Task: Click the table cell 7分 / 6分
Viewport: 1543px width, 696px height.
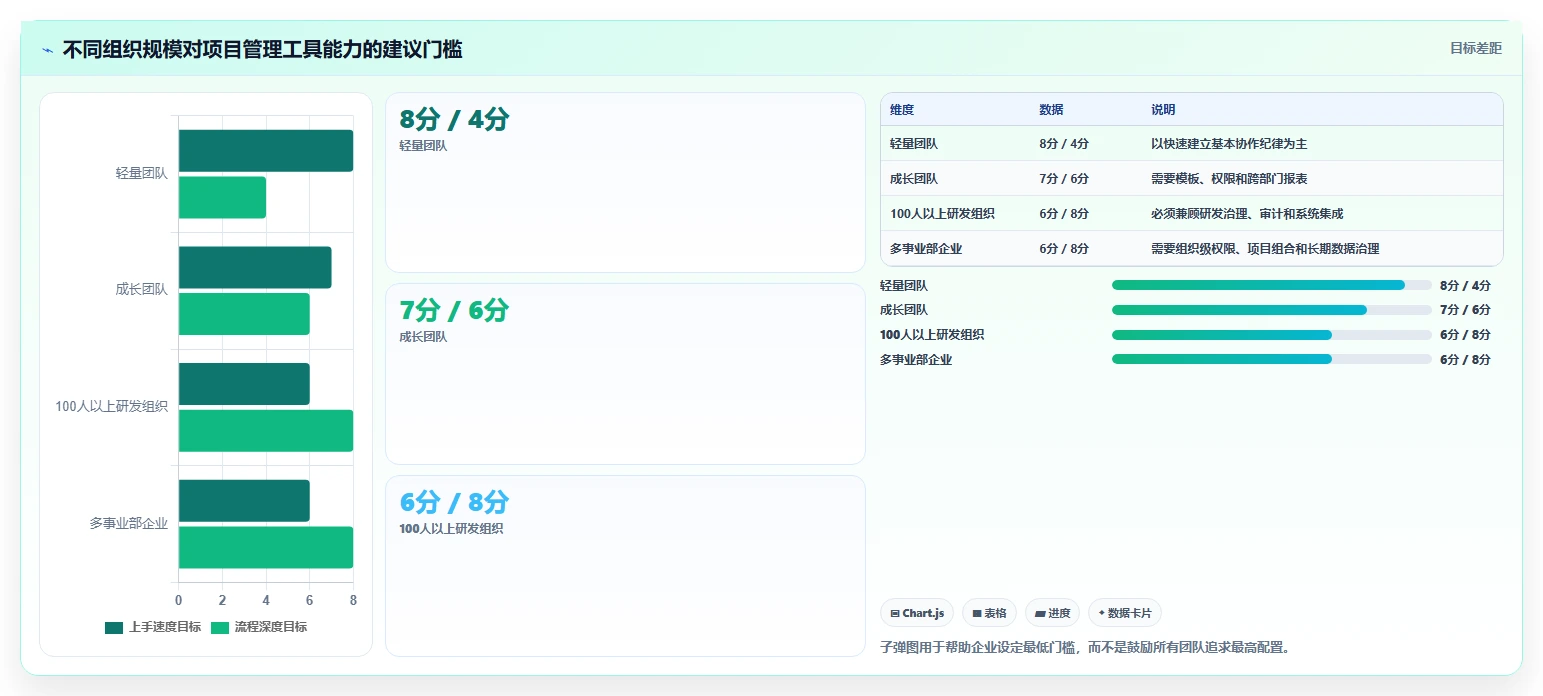Action: tap(1064, 179)
